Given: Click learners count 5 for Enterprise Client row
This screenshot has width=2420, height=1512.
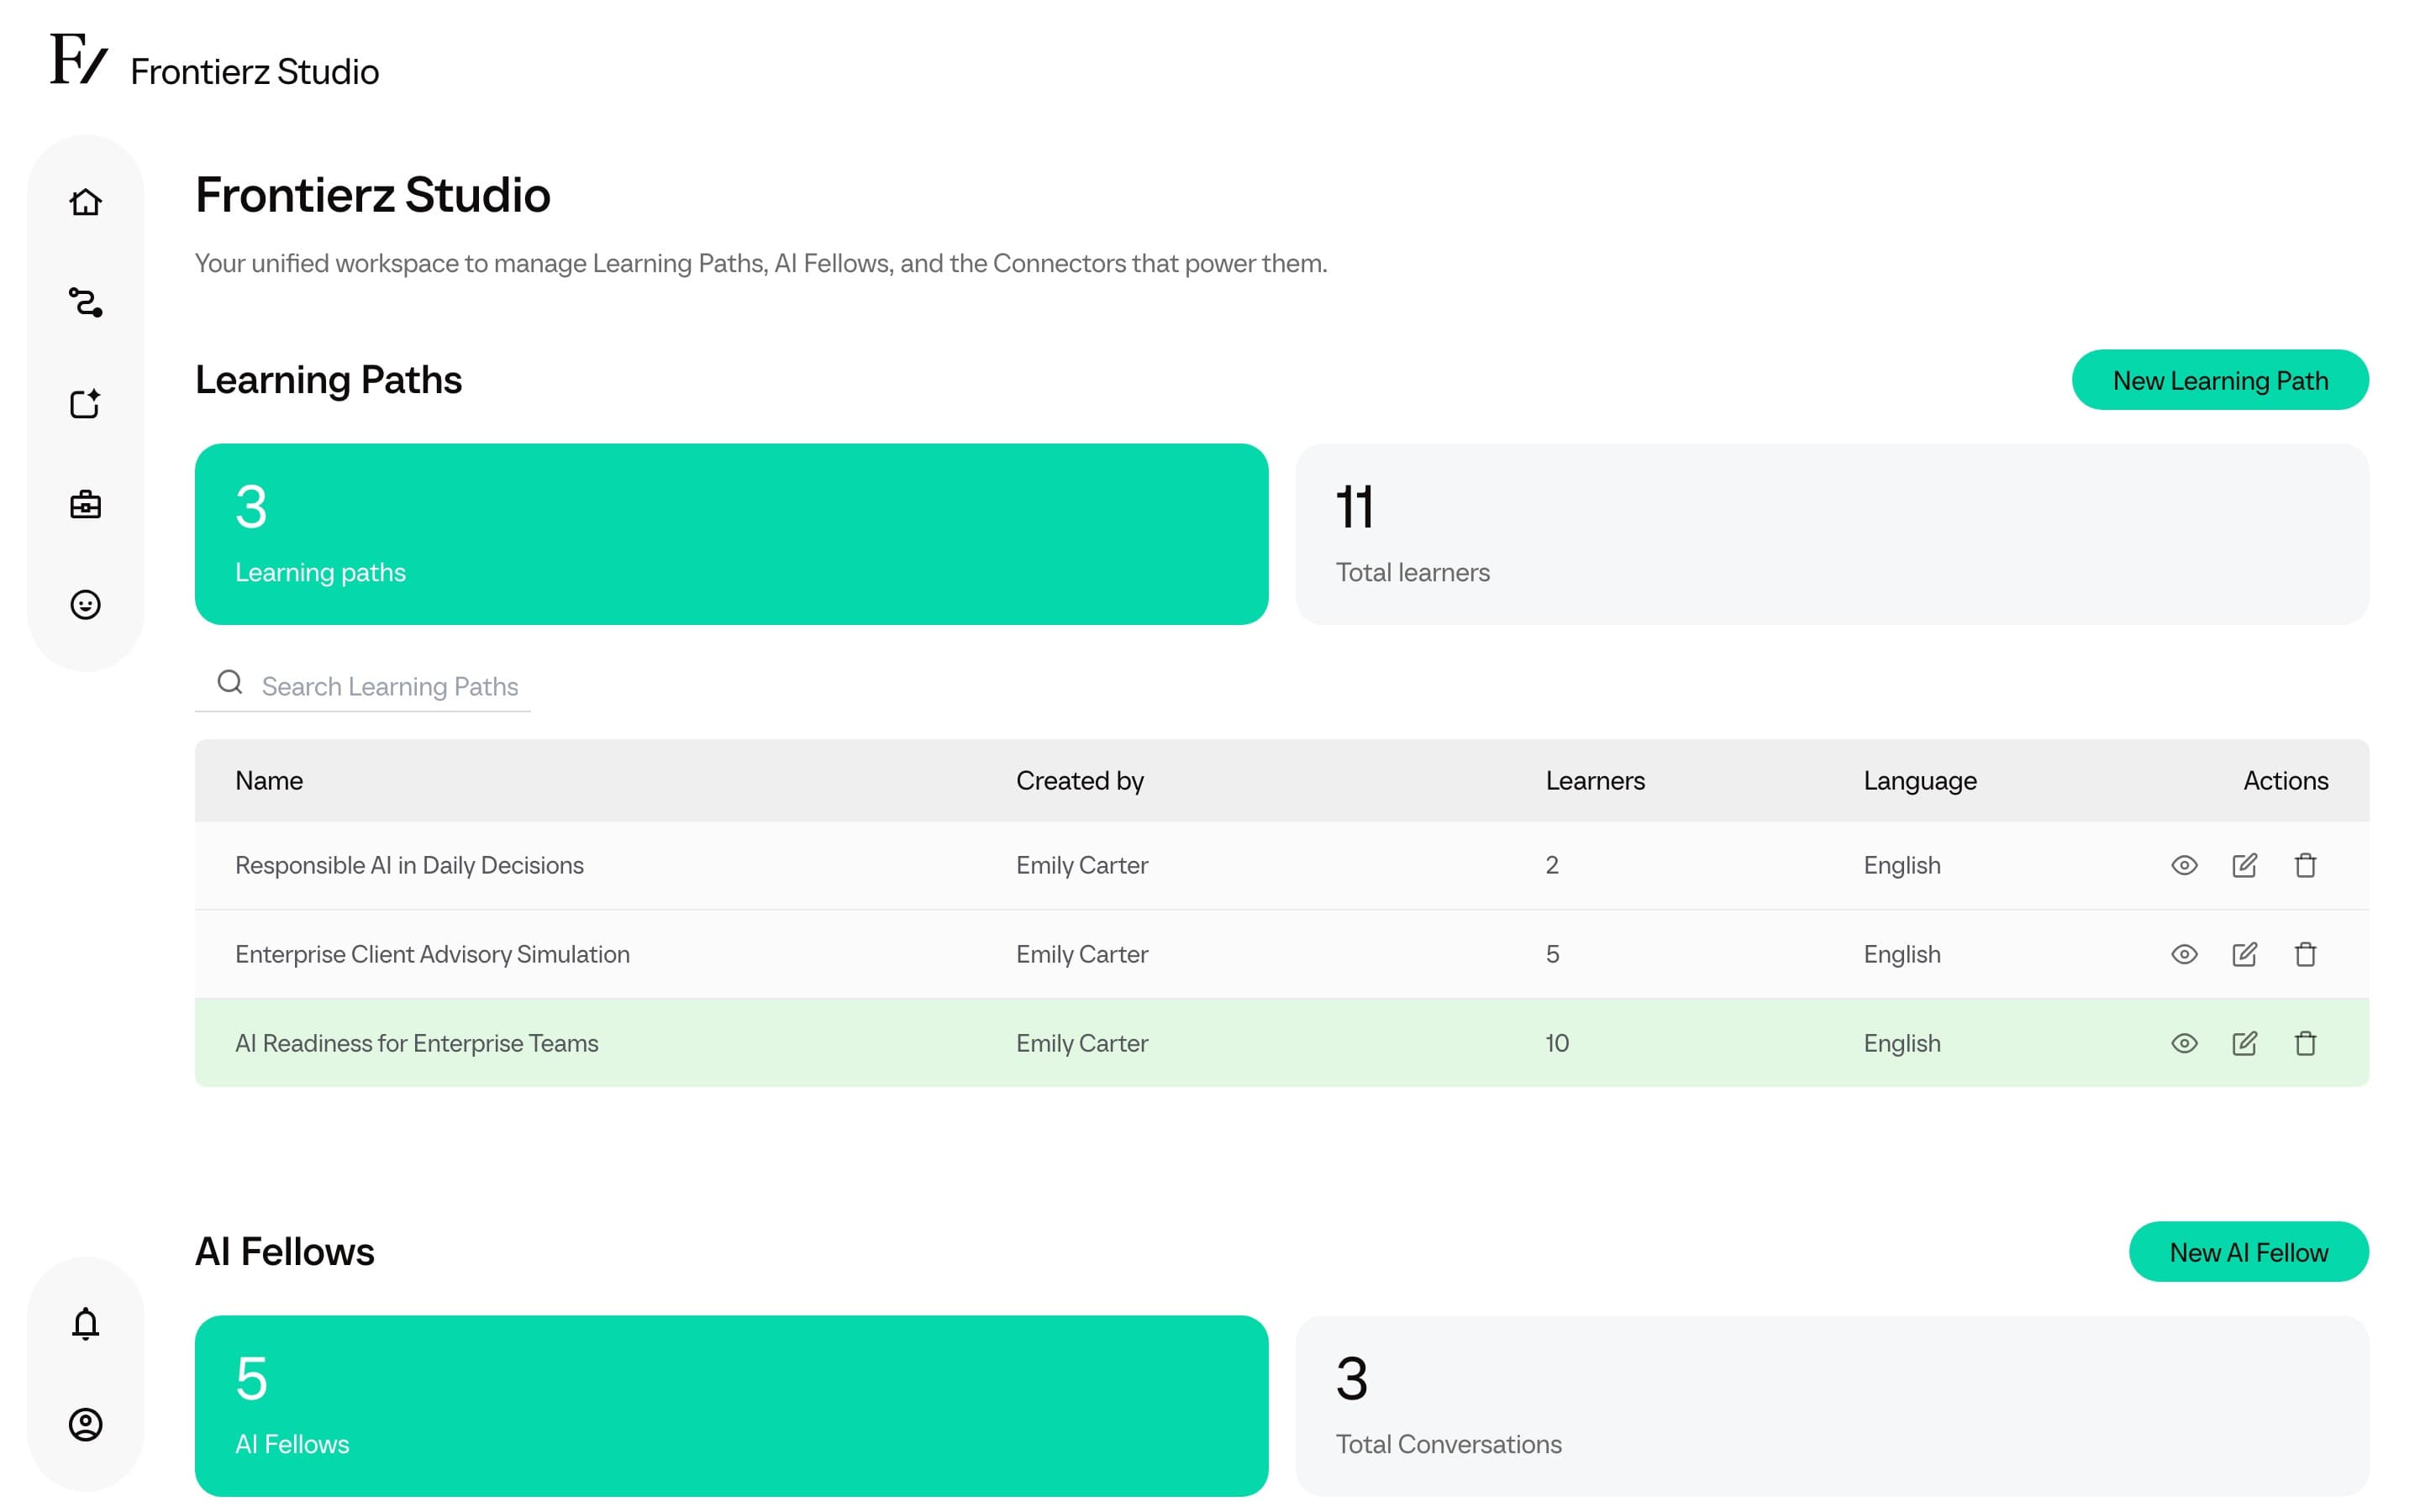Looking at the screenshot, I should pyautogui.click(x=1551, y=954).
